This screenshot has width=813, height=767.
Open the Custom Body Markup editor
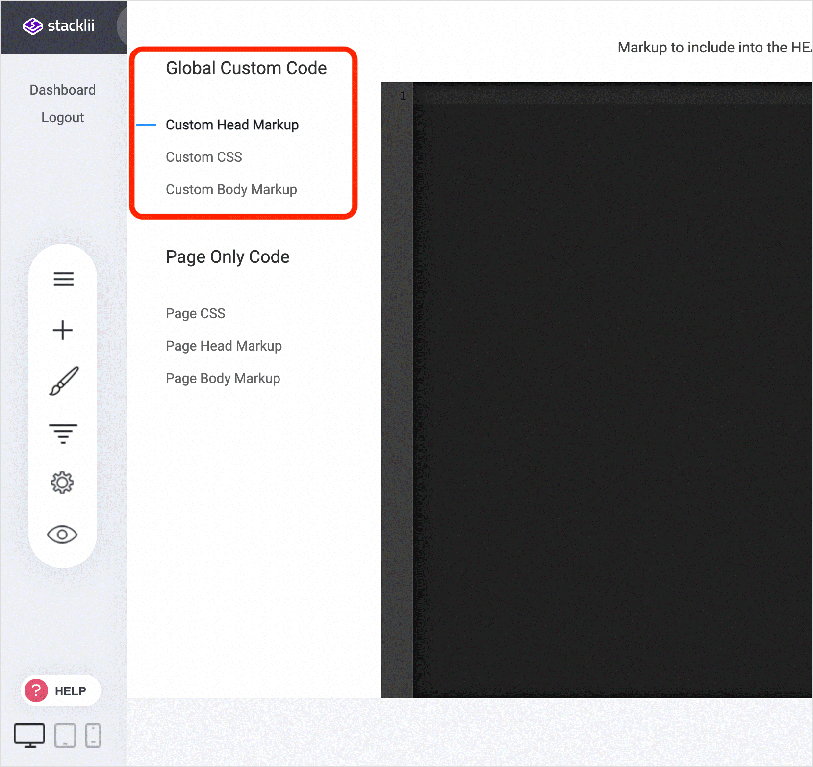(231, 189)
